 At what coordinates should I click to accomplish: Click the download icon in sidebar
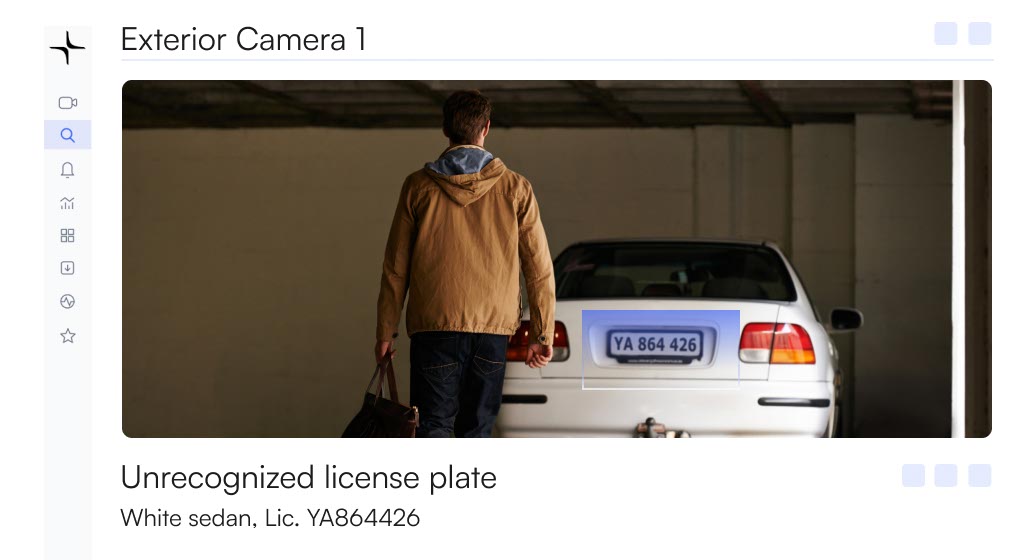click(x=67, y=268)
